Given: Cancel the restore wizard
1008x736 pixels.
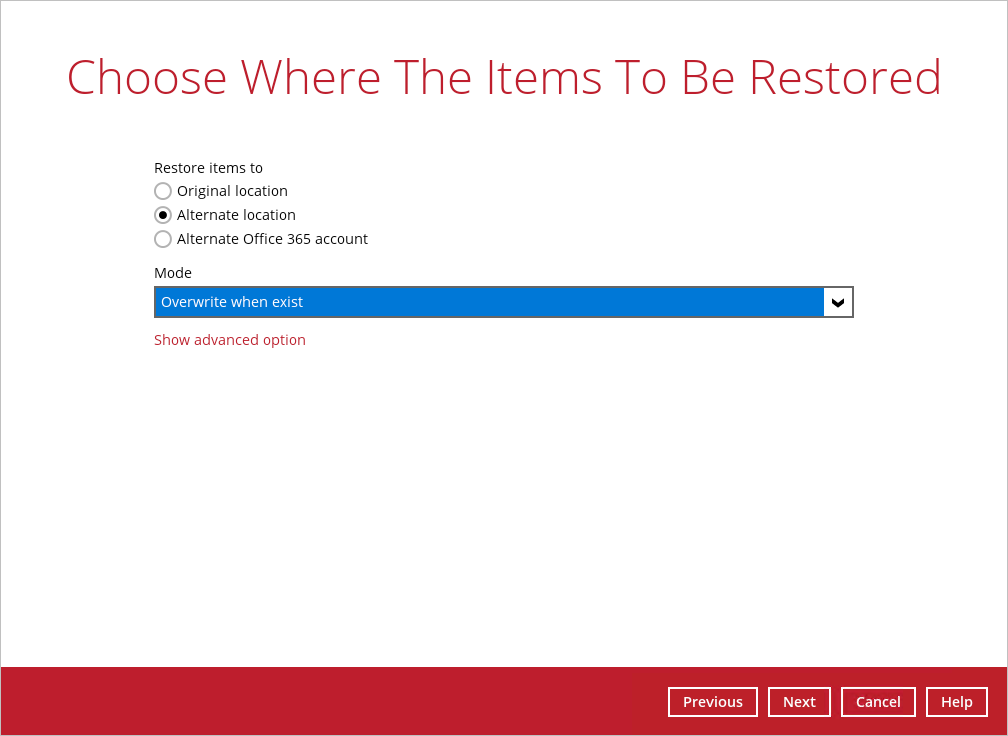Looking at the screenshot, I should coord(878,702).
